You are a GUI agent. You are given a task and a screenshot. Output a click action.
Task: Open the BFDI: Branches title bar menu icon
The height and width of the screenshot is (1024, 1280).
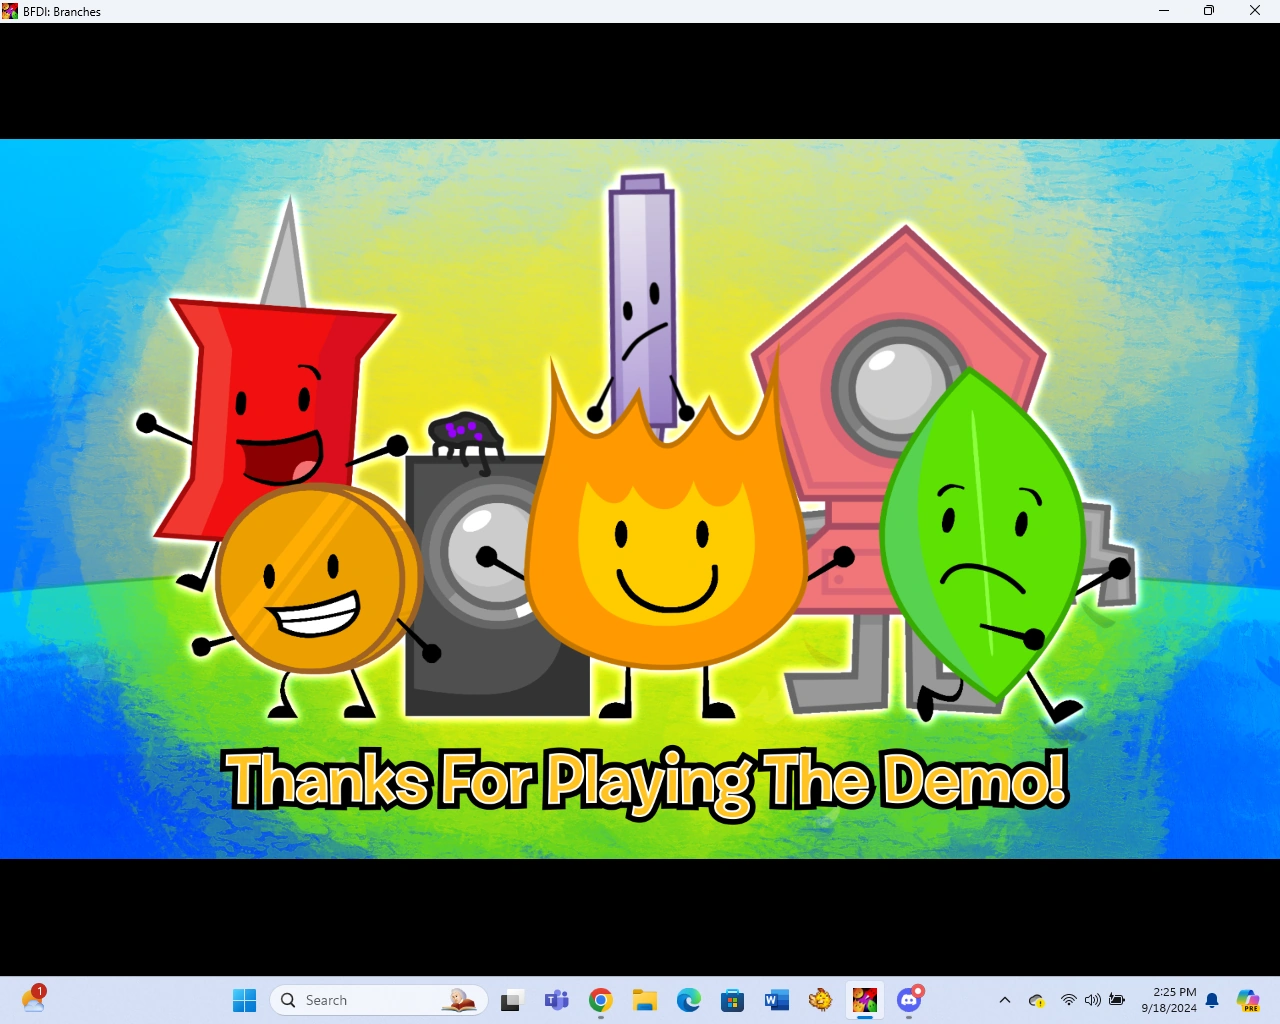[10, 11]
